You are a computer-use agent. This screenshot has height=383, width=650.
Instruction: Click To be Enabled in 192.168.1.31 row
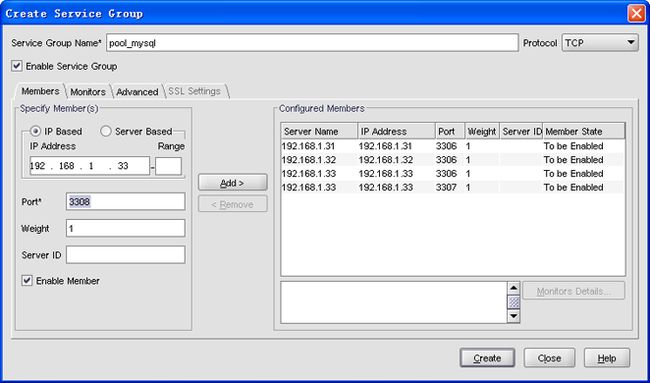click(x=573, y=146)
